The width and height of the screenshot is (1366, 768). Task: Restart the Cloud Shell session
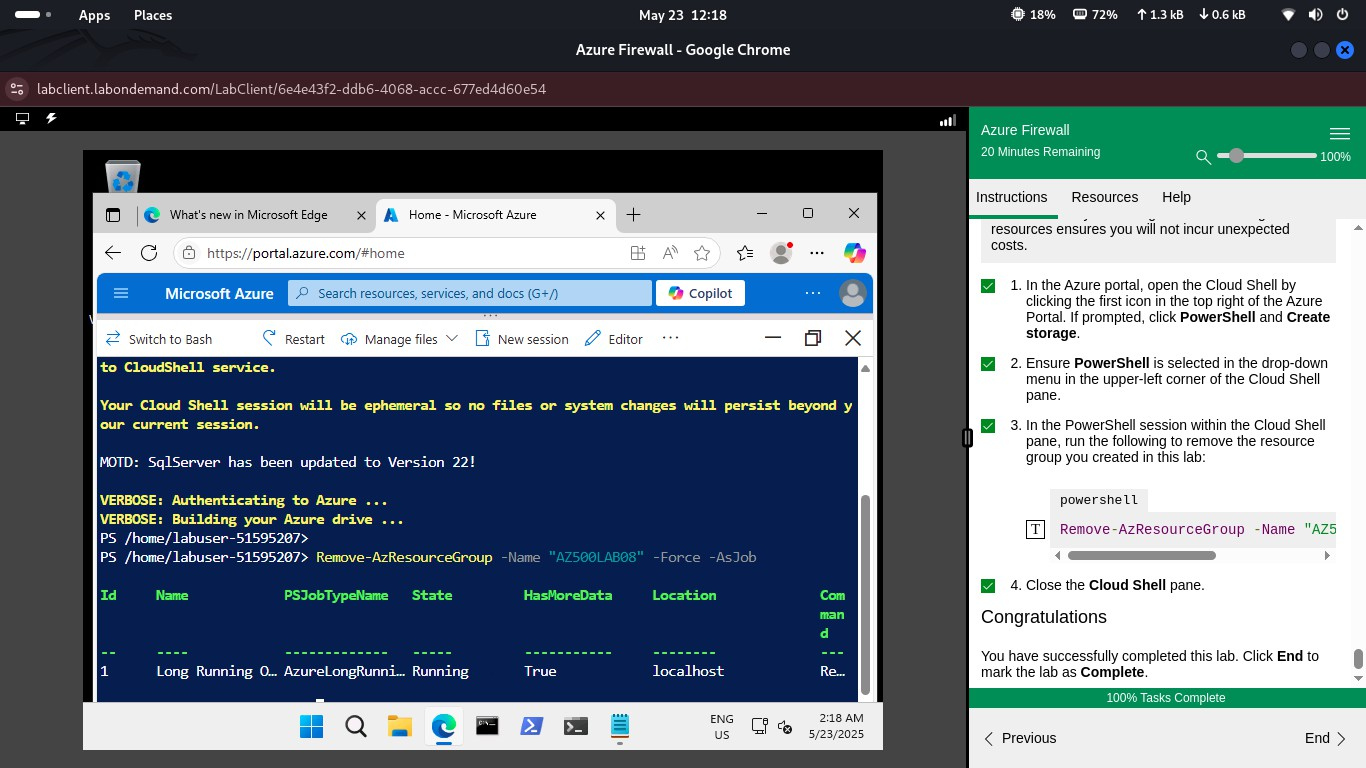(293, 338)
